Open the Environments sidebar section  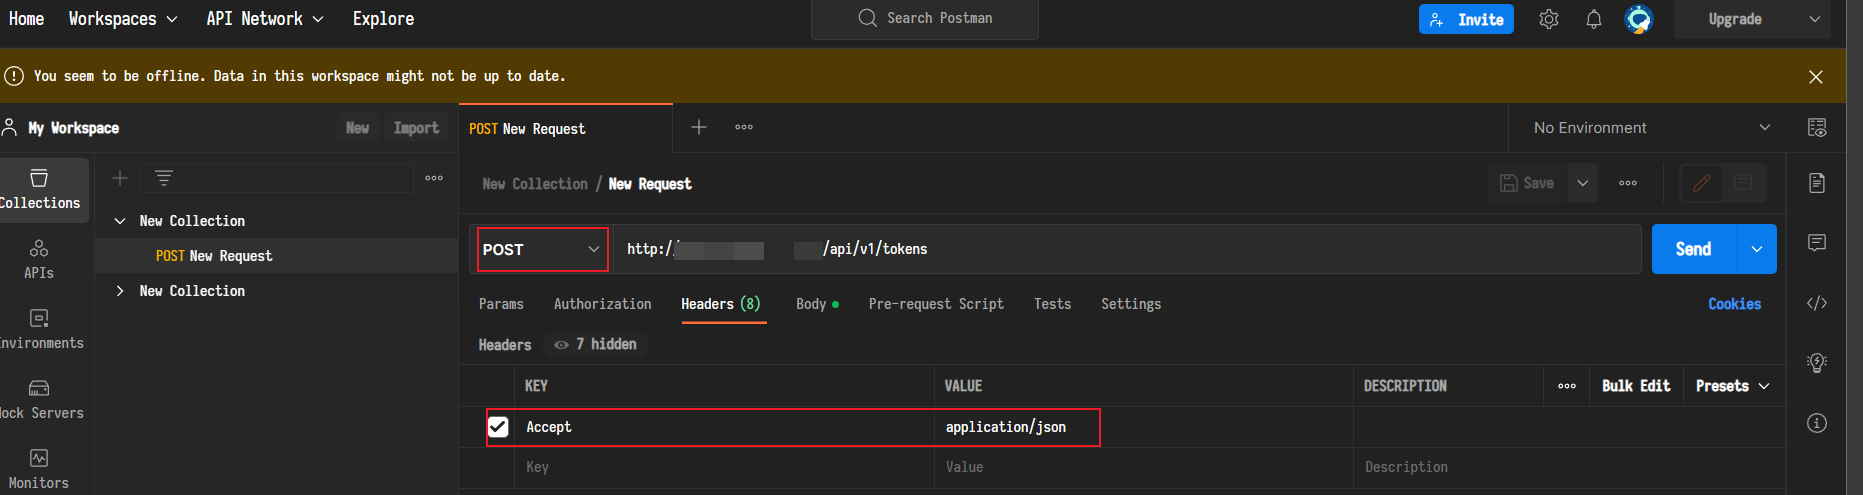tap(40, 330)
